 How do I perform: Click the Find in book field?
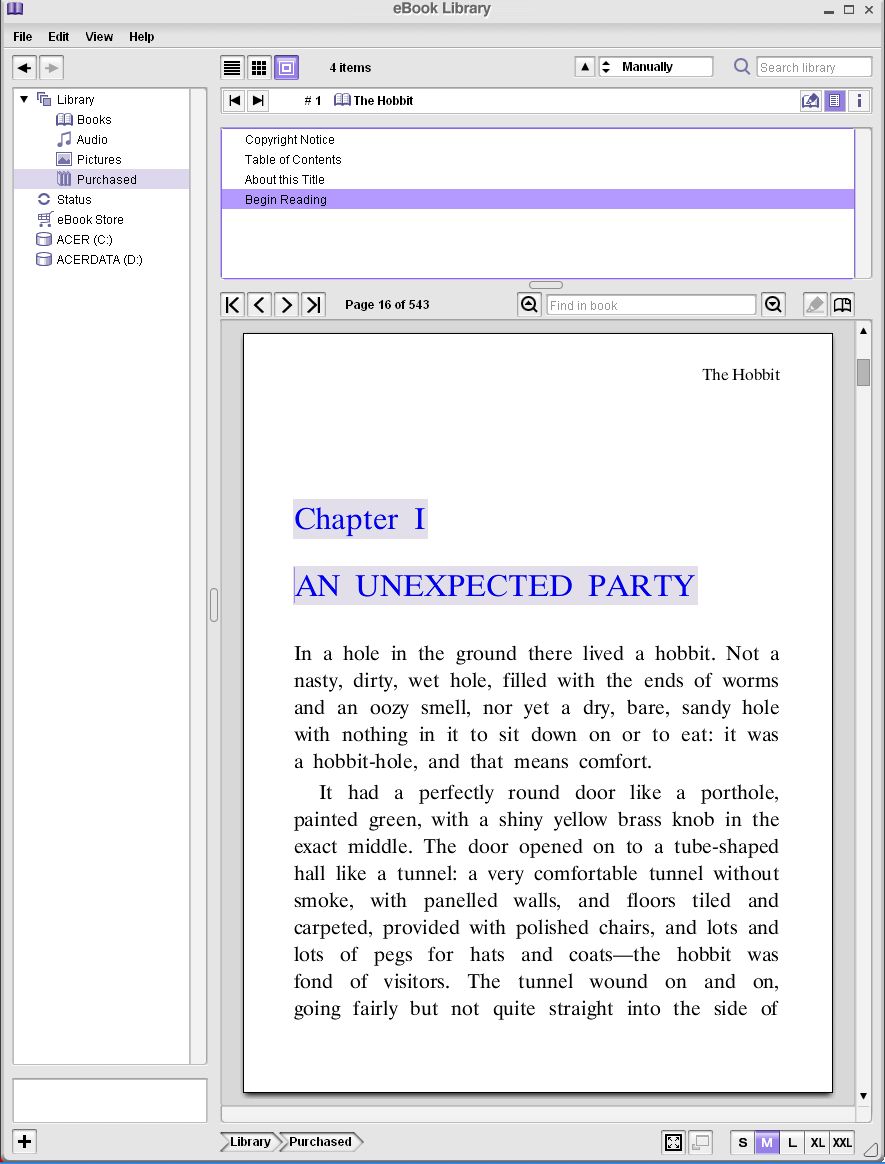(651, 305)
